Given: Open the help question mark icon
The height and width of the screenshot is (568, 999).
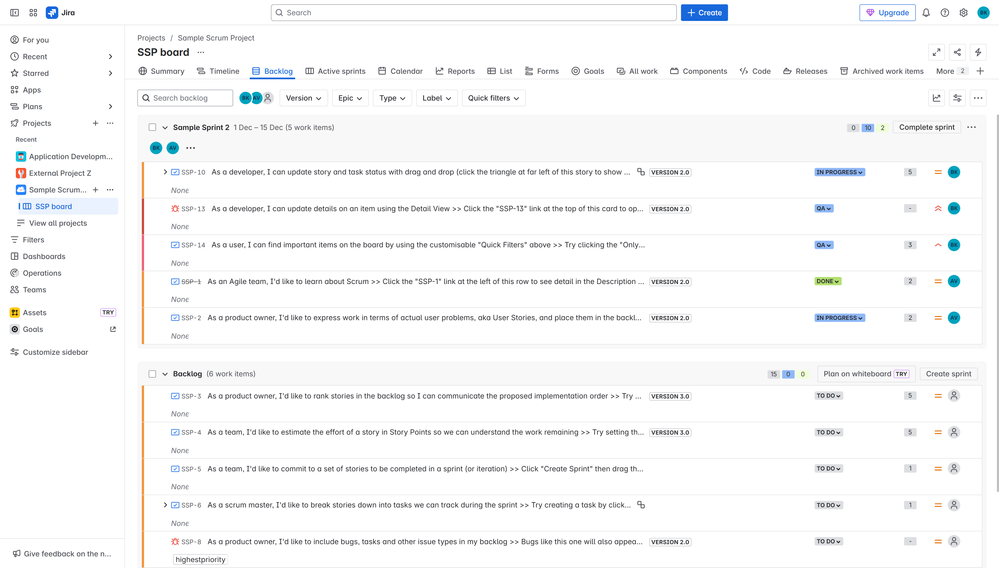Looking at the screenshot, I should [x=945, y=13].
